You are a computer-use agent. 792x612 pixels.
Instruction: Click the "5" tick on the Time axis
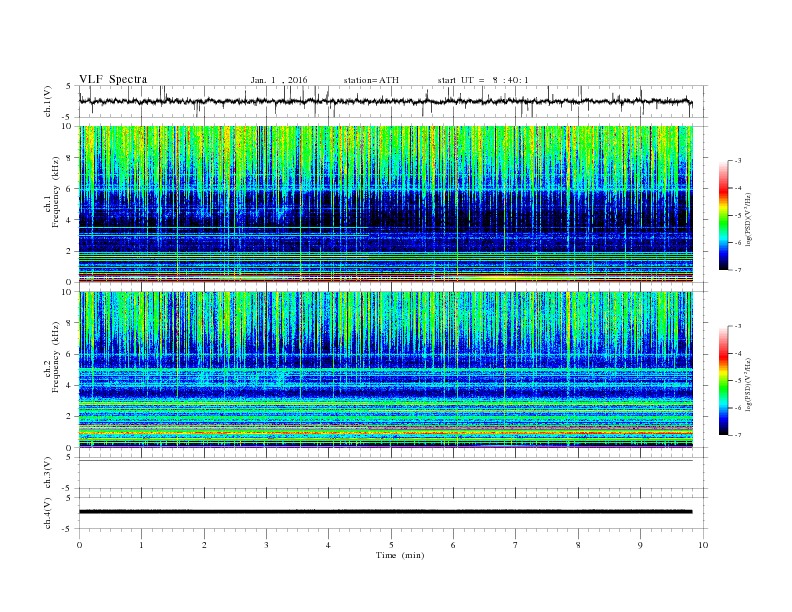[x=391, y=545]
